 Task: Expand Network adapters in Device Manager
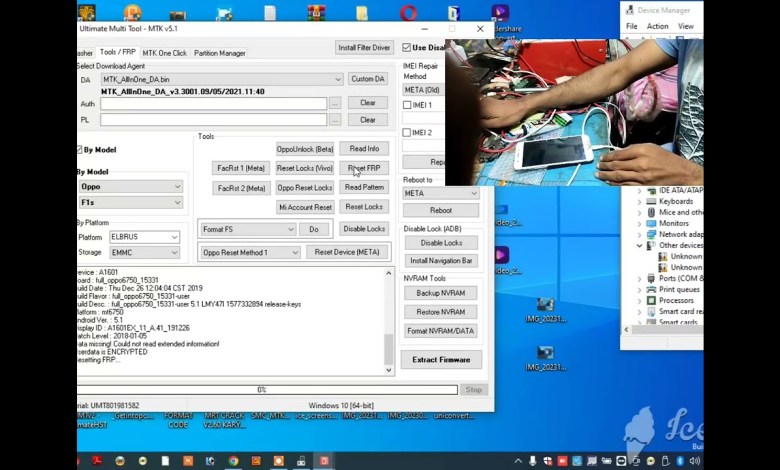640,235
